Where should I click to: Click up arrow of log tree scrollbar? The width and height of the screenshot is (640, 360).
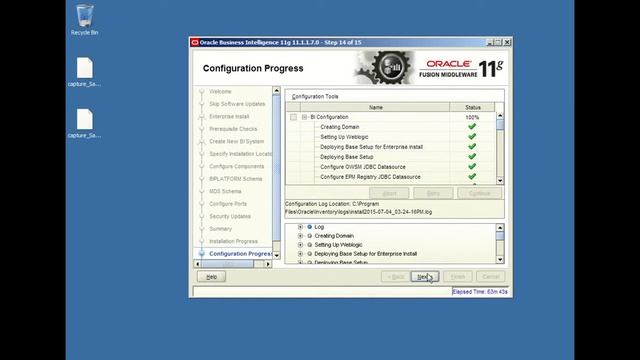coord(500,227)
